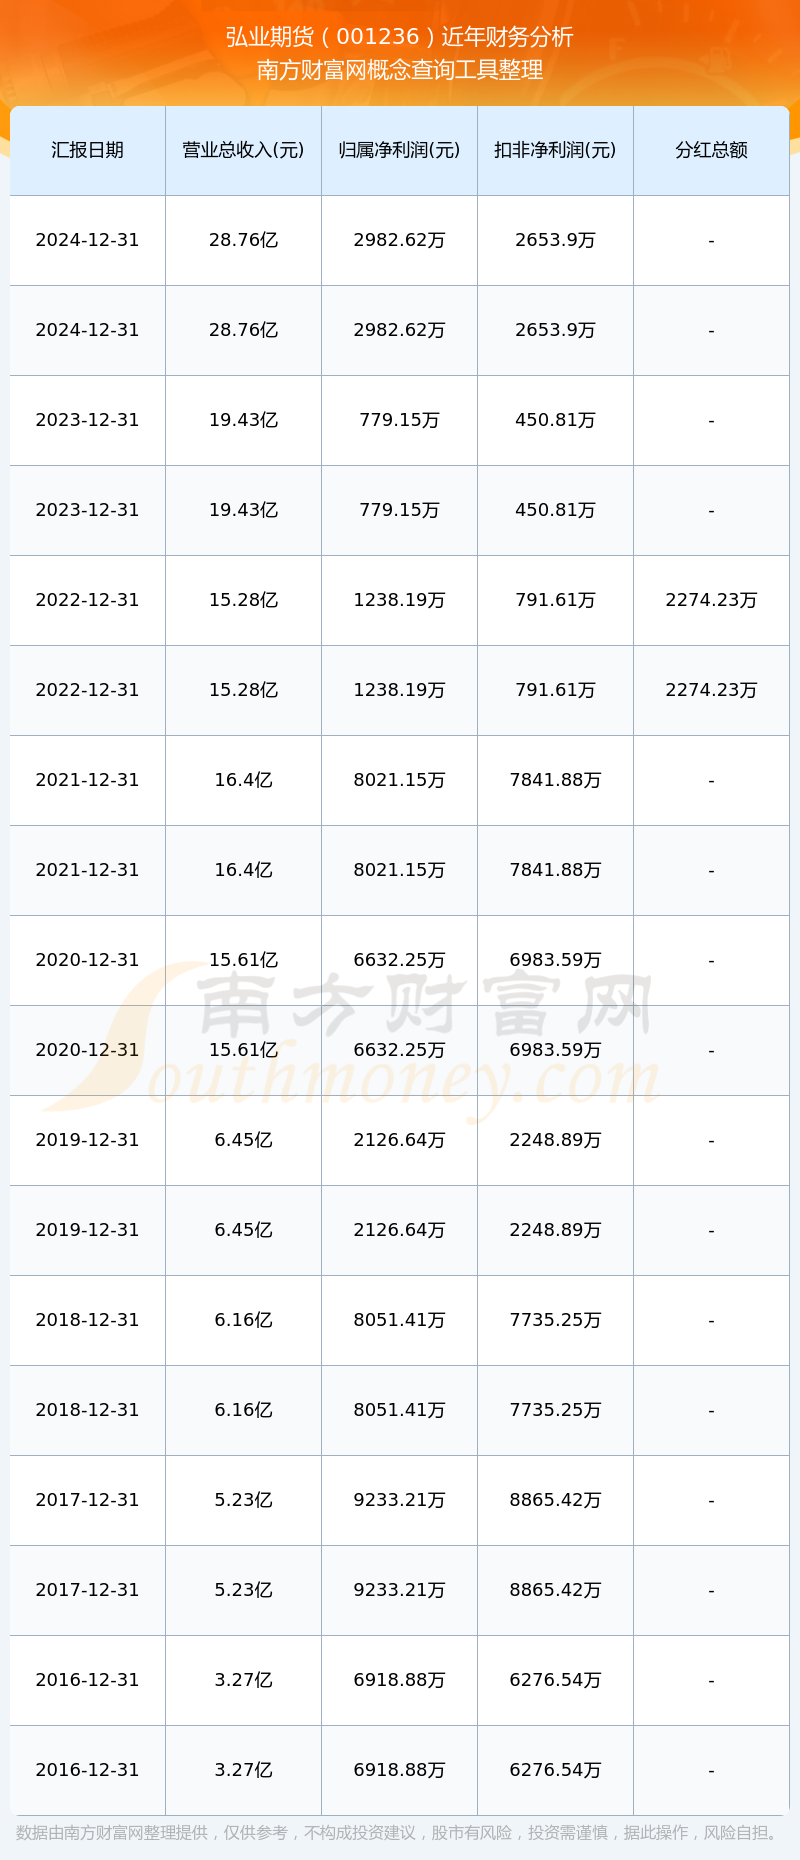Select the first 450.81万 adjusted profit cell
This screenshot has width=800, height=1860.
coord(555,420)
